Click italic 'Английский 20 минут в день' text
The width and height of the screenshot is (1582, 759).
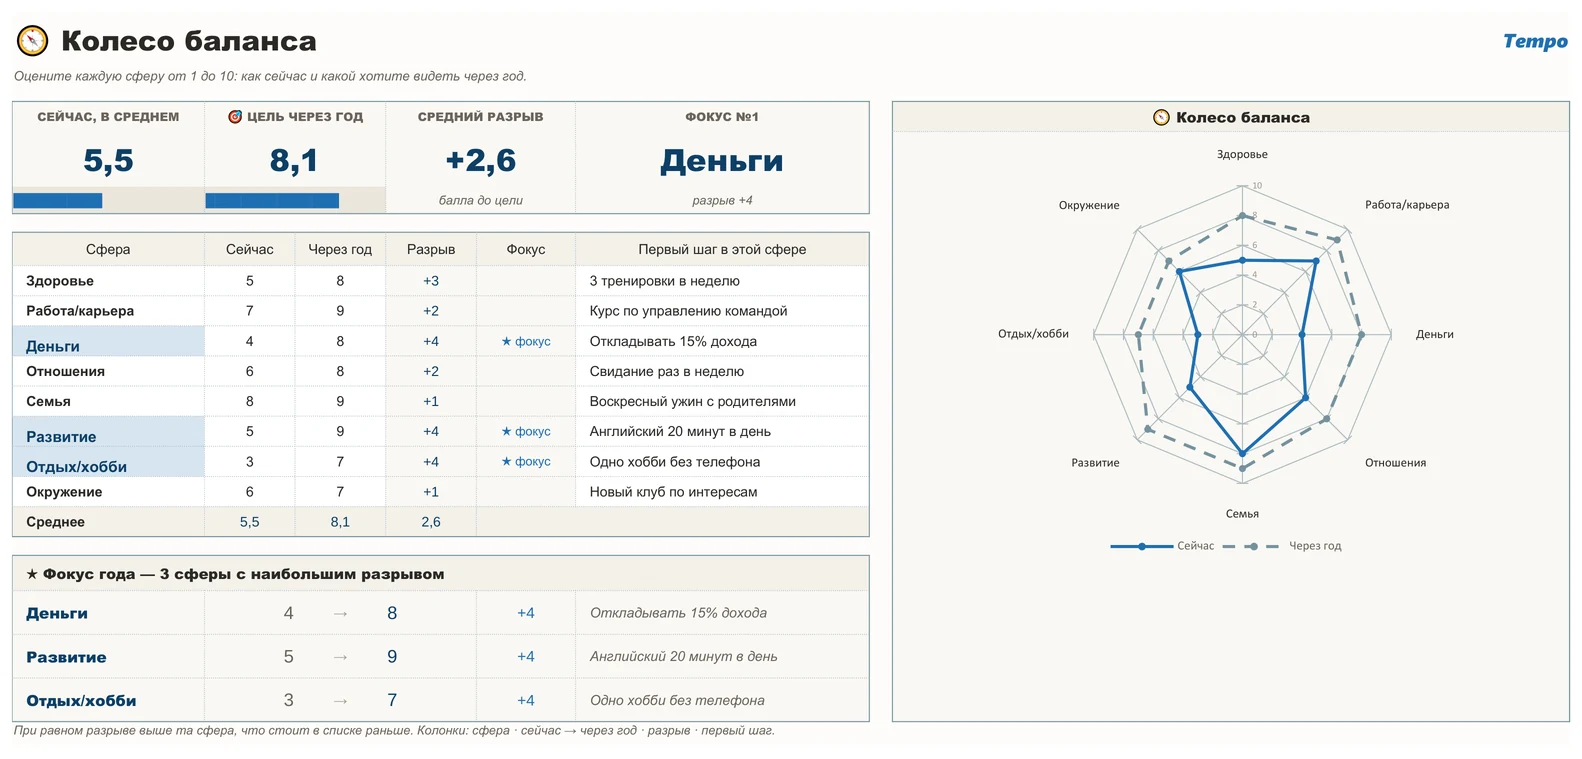(x=684, y=657)
